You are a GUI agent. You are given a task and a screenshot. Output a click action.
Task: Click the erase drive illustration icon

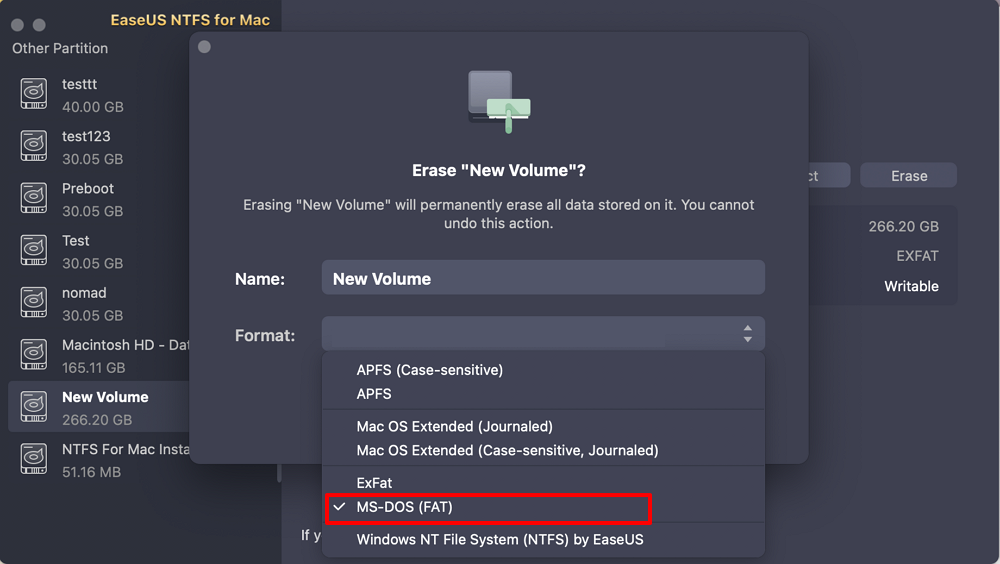click(x=499, y=101)
